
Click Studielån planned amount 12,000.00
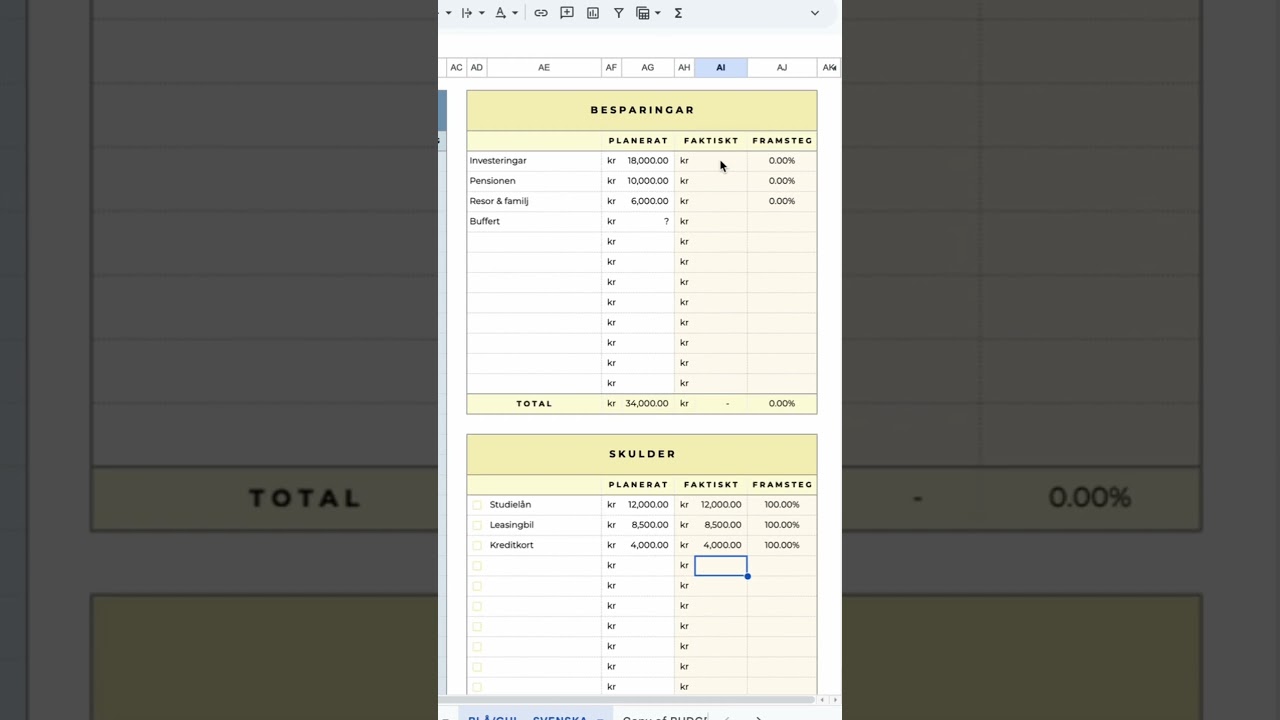click(x=648, y=505)
